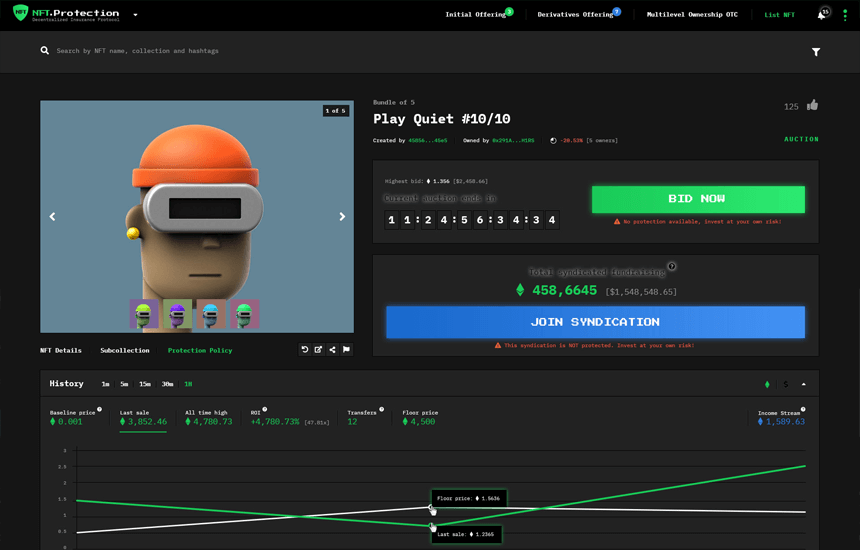Screen dimensions: 860x550
Task: Flag this NFT with the report icon
Action: pyautogui.click(x=347, y=350)
